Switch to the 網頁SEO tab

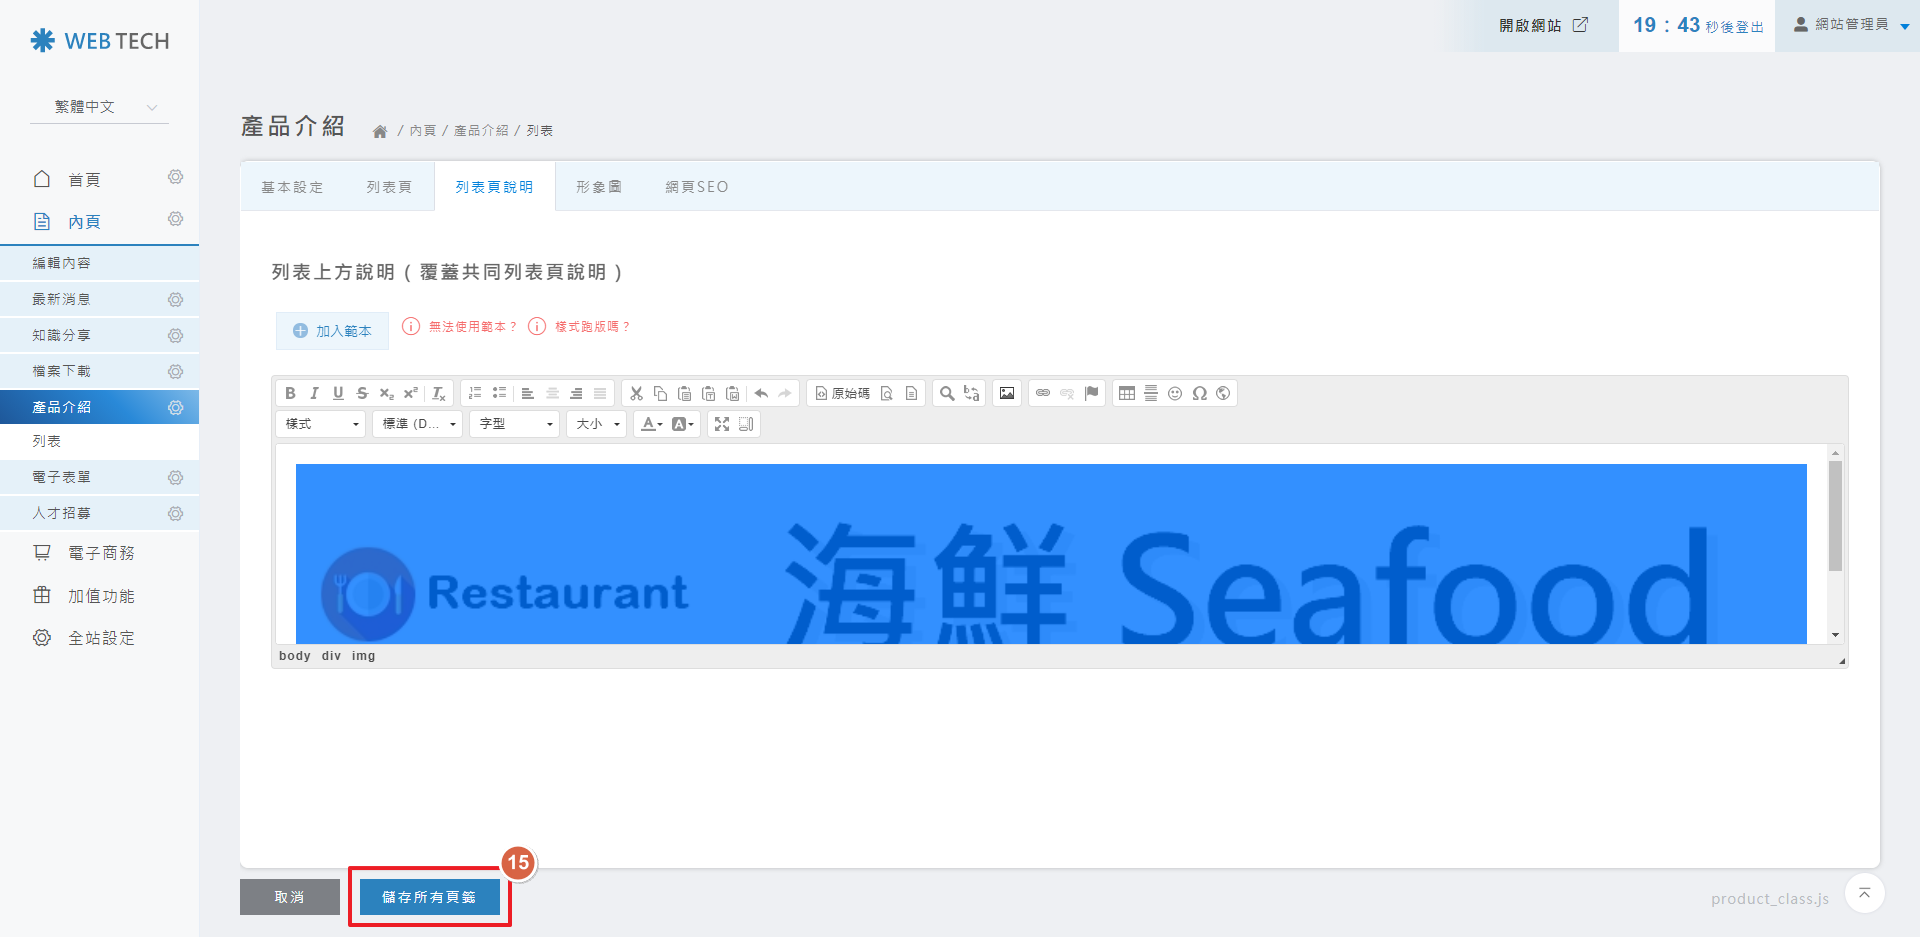point(697,187)
